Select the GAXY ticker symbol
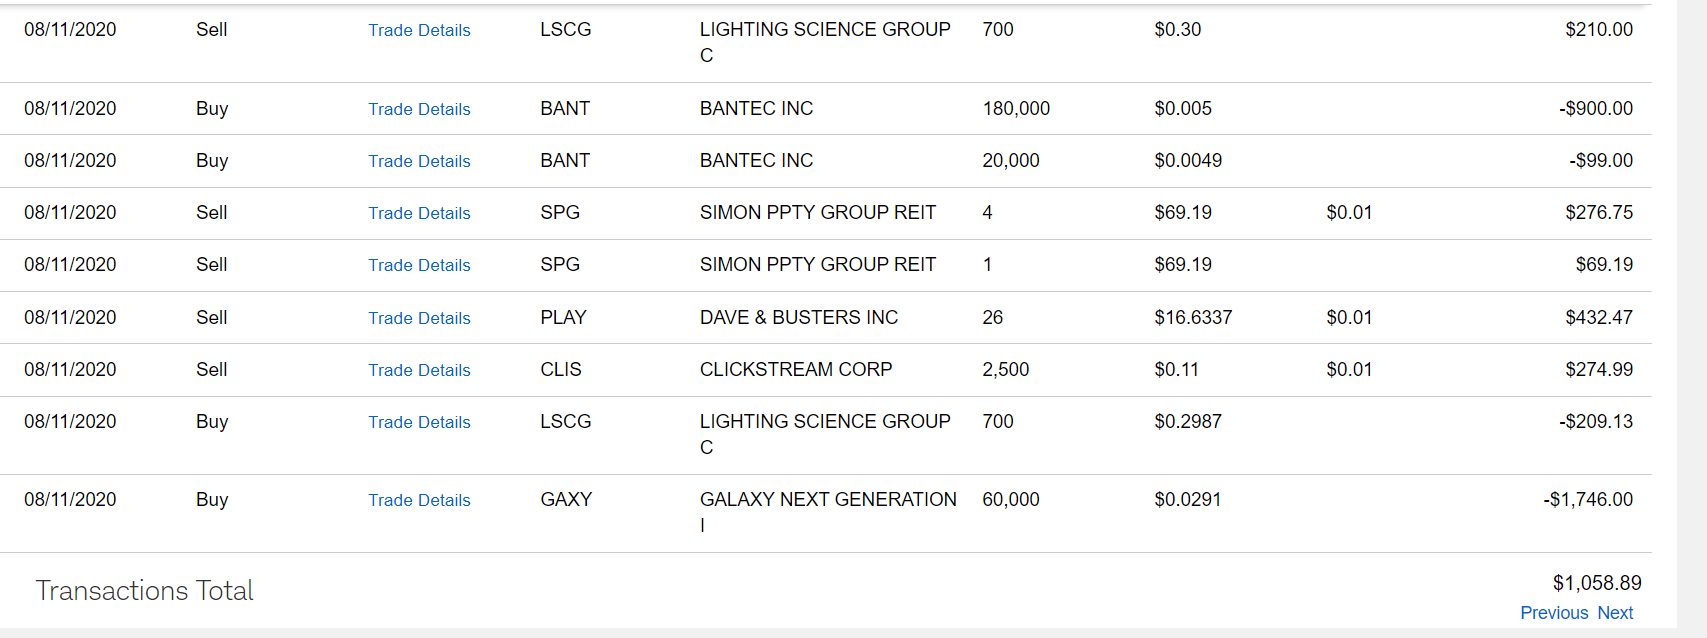The height and width of the screenshot is (638, 1707). pos(566,500)
